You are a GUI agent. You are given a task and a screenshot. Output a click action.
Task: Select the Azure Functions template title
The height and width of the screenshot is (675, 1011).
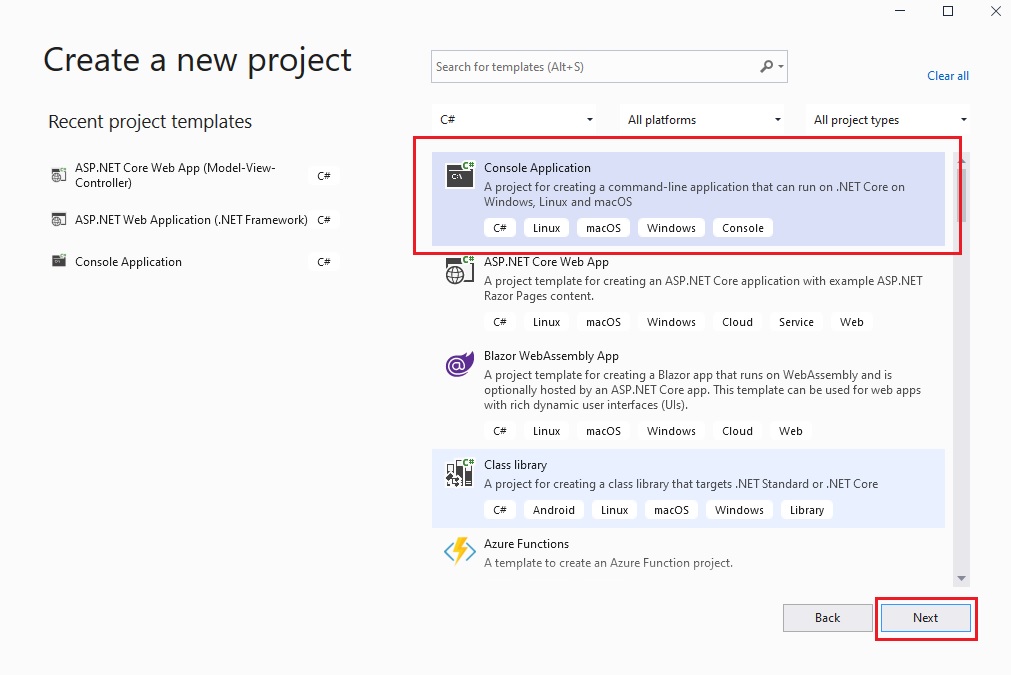[526, 544]
